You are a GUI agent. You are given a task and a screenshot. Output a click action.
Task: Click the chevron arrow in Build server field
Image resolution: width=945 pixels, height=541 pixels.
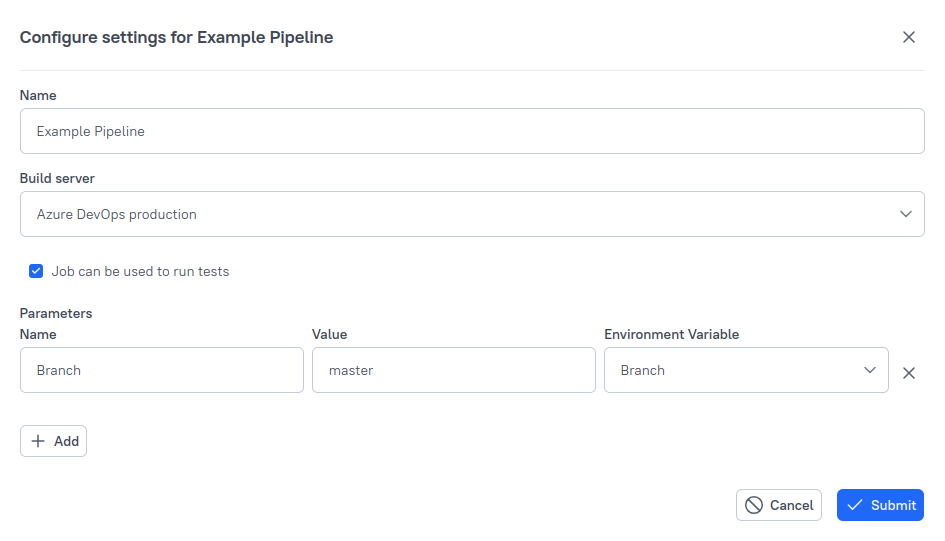(x=905, y=214)
